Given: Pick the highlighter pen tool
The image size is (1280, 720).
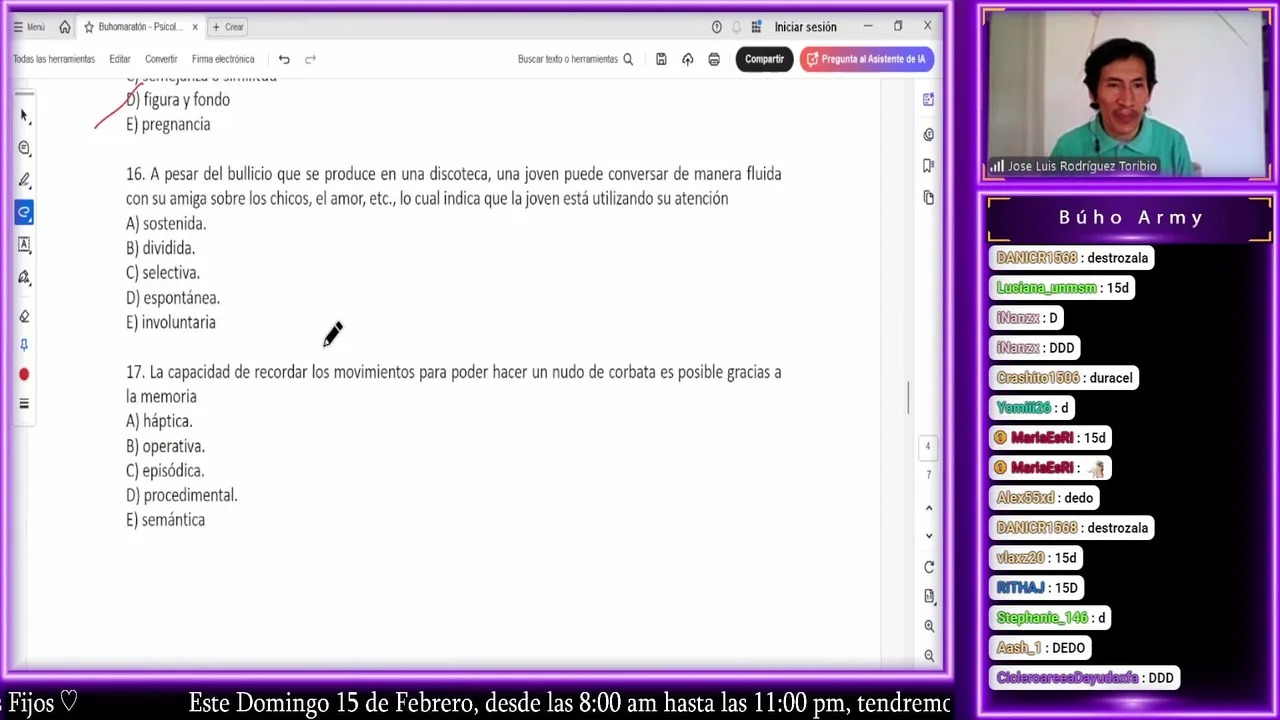Looking at the screenshot, I should click(24, 180).
